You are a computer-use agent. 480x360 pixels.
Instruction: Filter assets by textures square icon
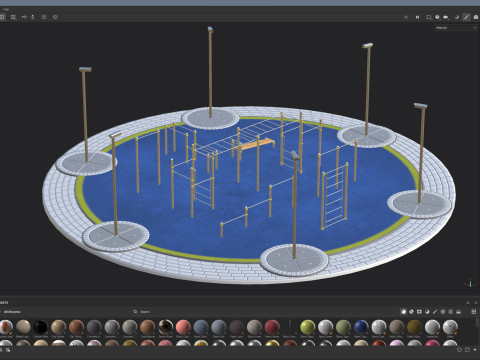click(x=451, y=312)
